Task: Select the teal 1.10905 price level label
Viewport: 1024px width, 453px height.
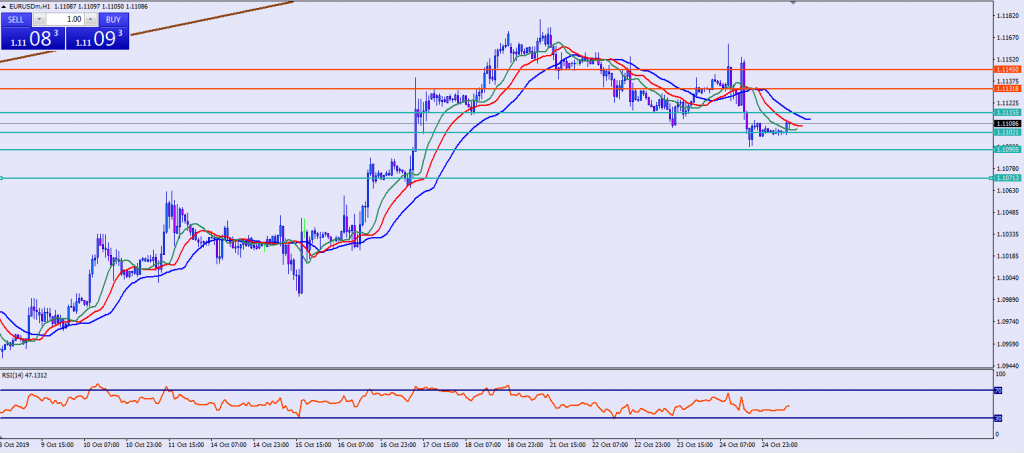Action: click(1007, 150)
